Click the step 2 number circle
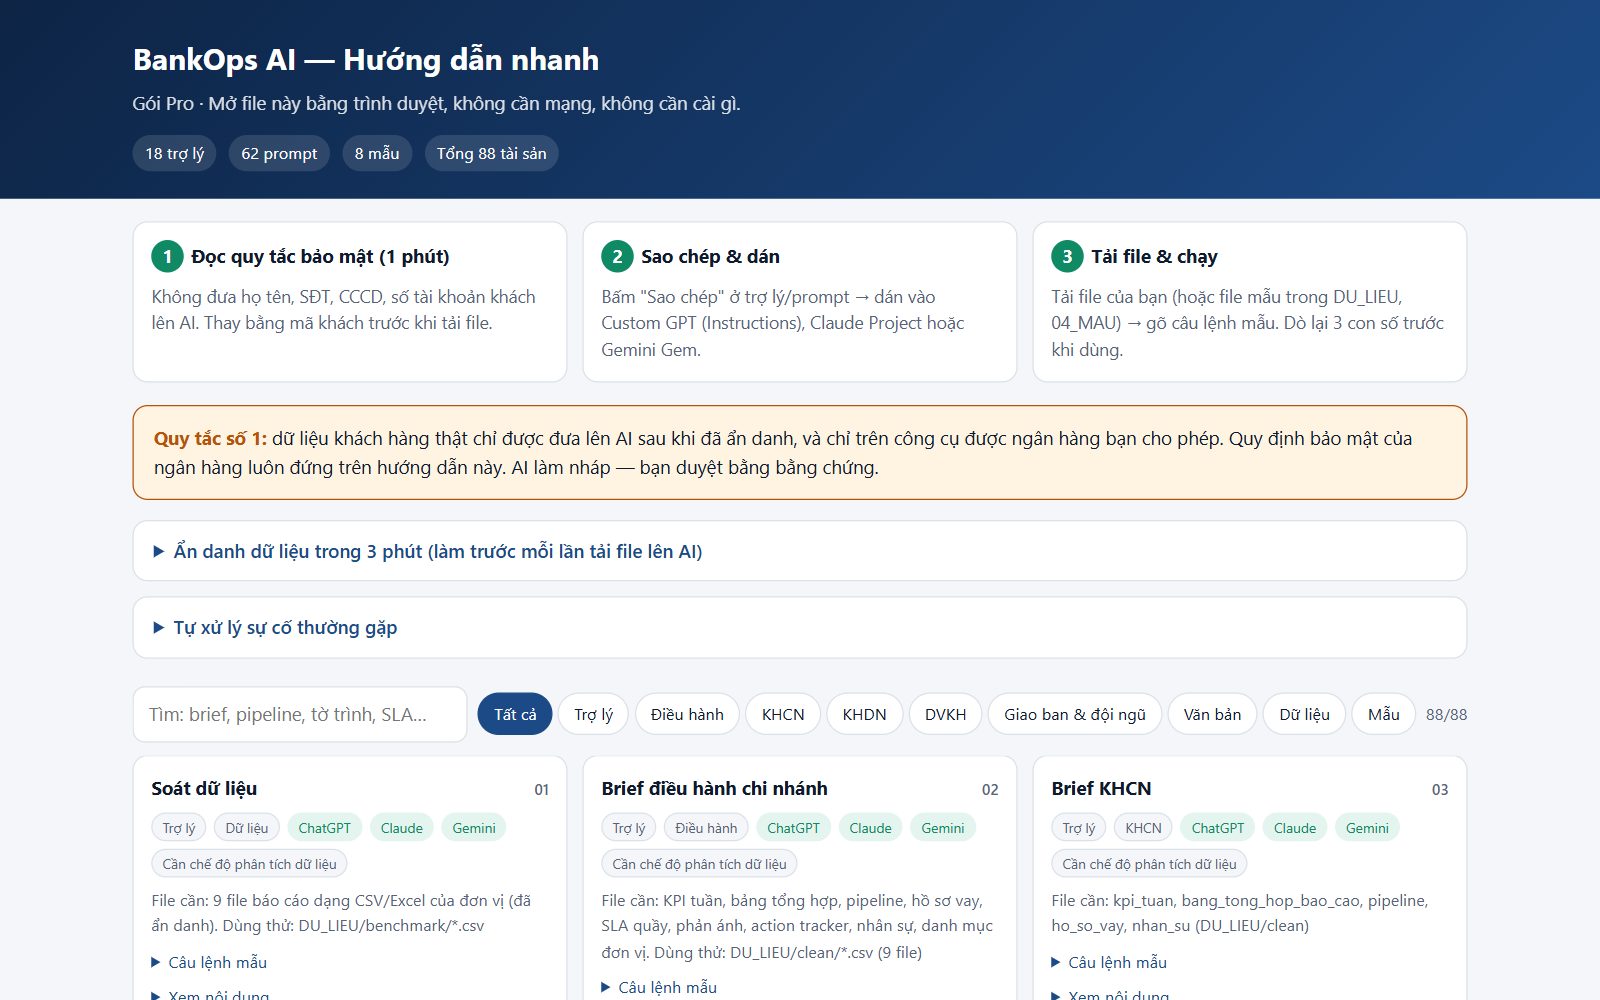Viewport: 1600px width, 1000px height. [617, 256]
